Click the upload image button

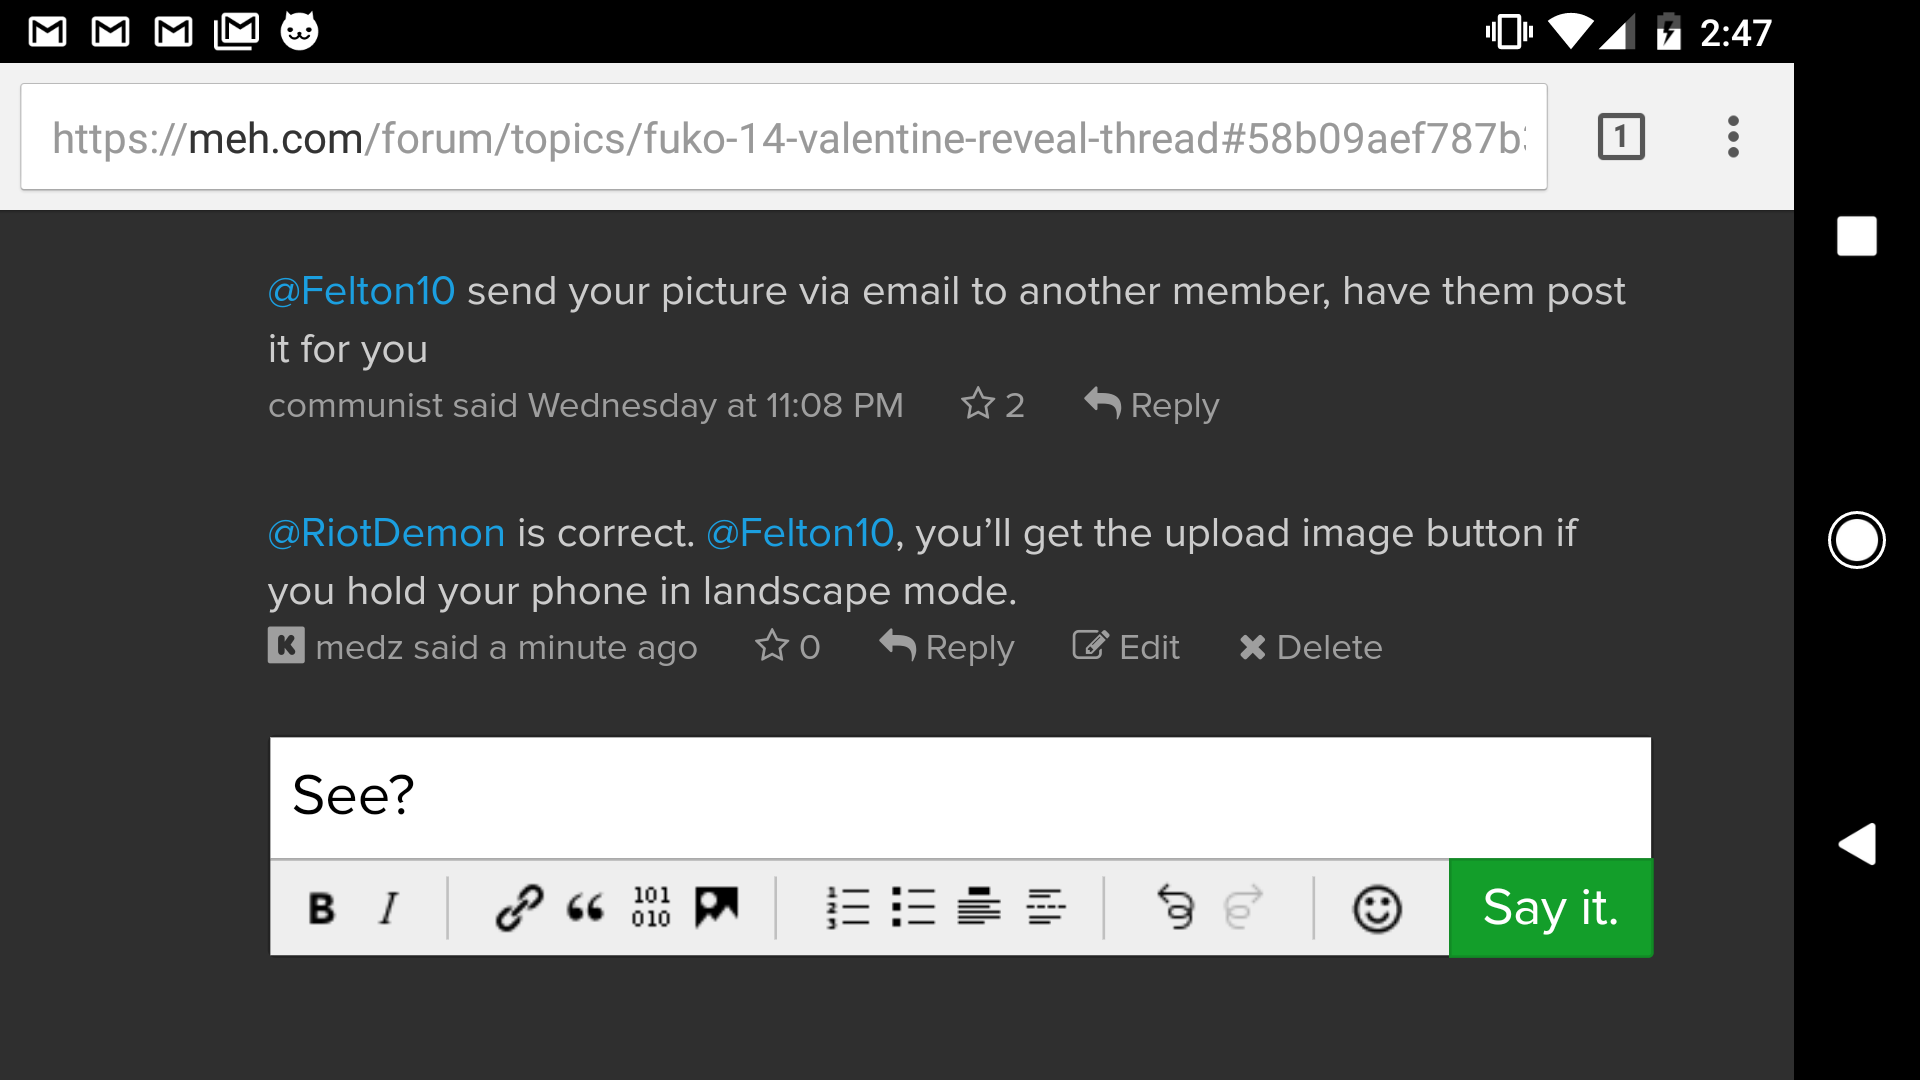tap(716, 908)
